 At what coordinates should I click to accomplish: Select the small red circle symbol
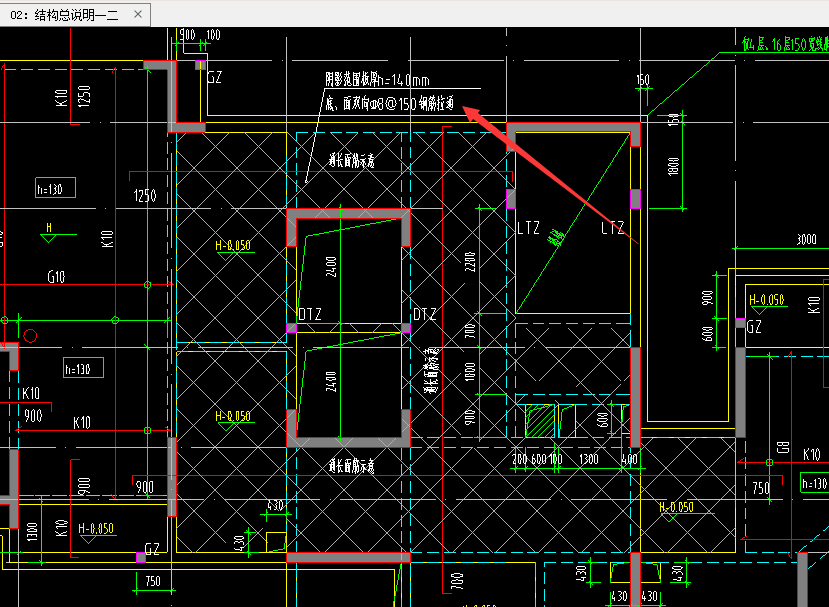[31, 336]
